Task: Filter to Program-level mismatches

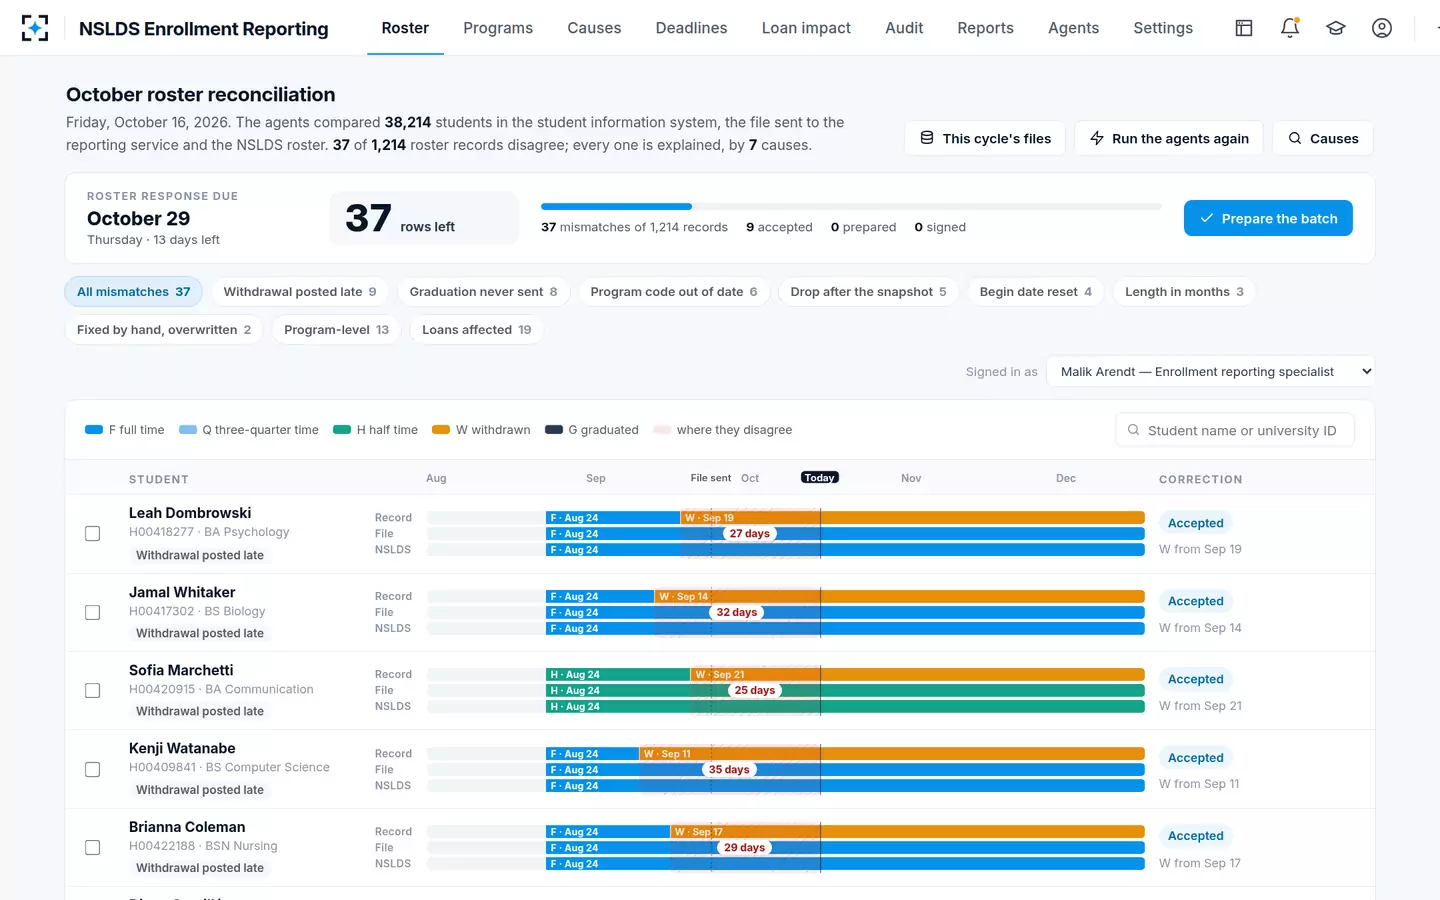Action: click(x=336, y=330)
